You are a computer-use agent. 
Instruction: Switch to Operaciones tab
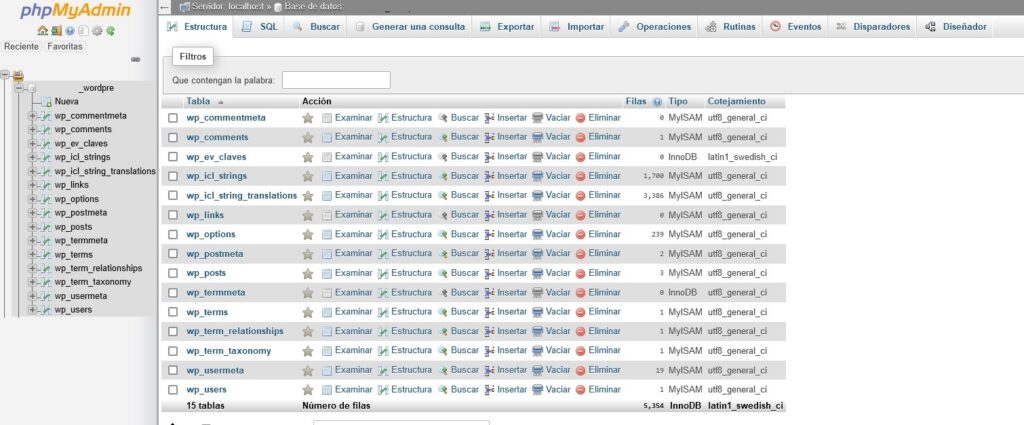(654, 27)
